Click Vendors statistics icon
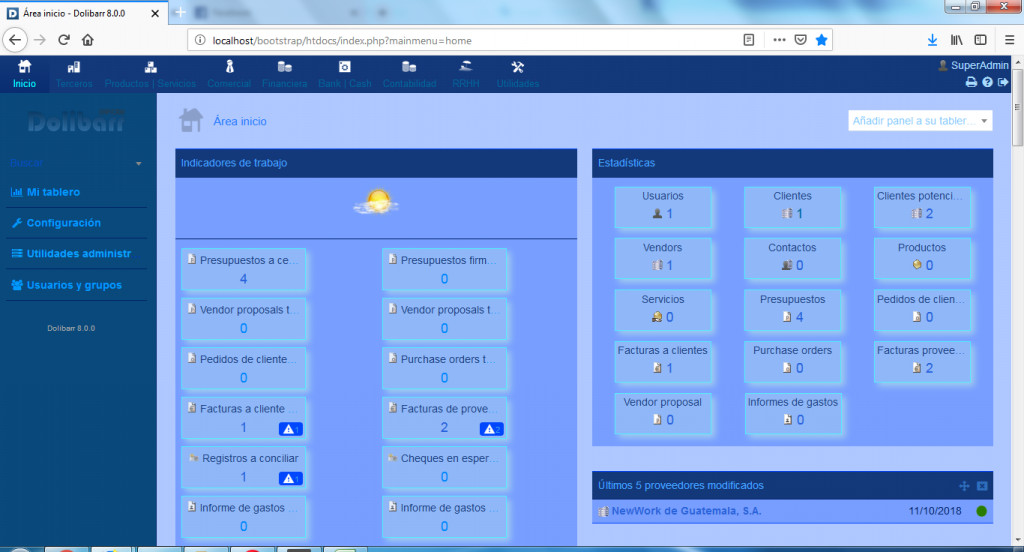This screenshot has width=1024, height=552. pyautogui.click(x=657, y=265)
